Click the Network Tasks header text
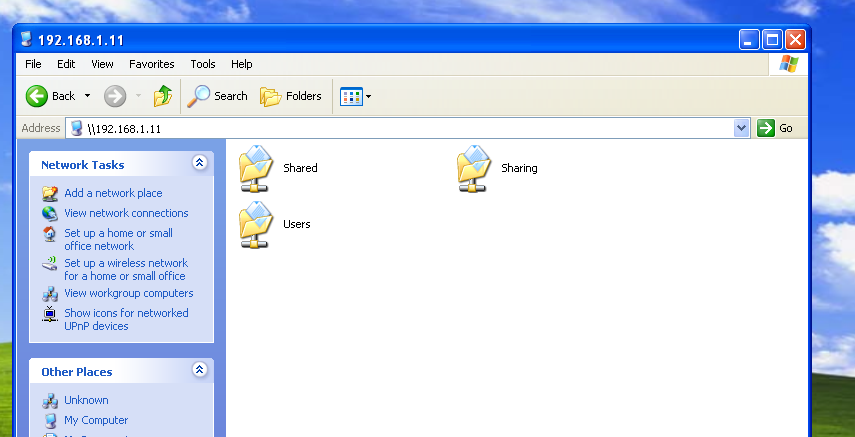855x437 pixels. 83,165
